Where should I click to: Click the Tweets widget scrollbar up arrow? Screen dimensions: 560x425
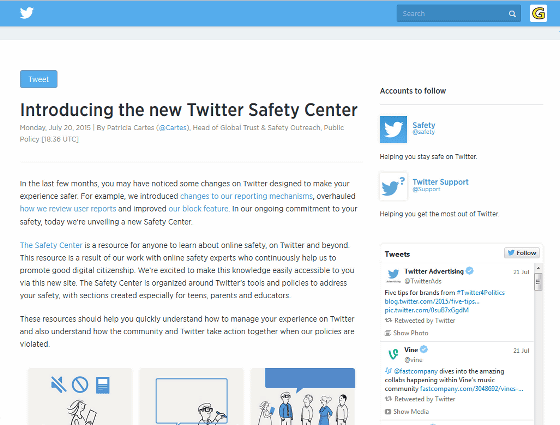pos(538,268)
